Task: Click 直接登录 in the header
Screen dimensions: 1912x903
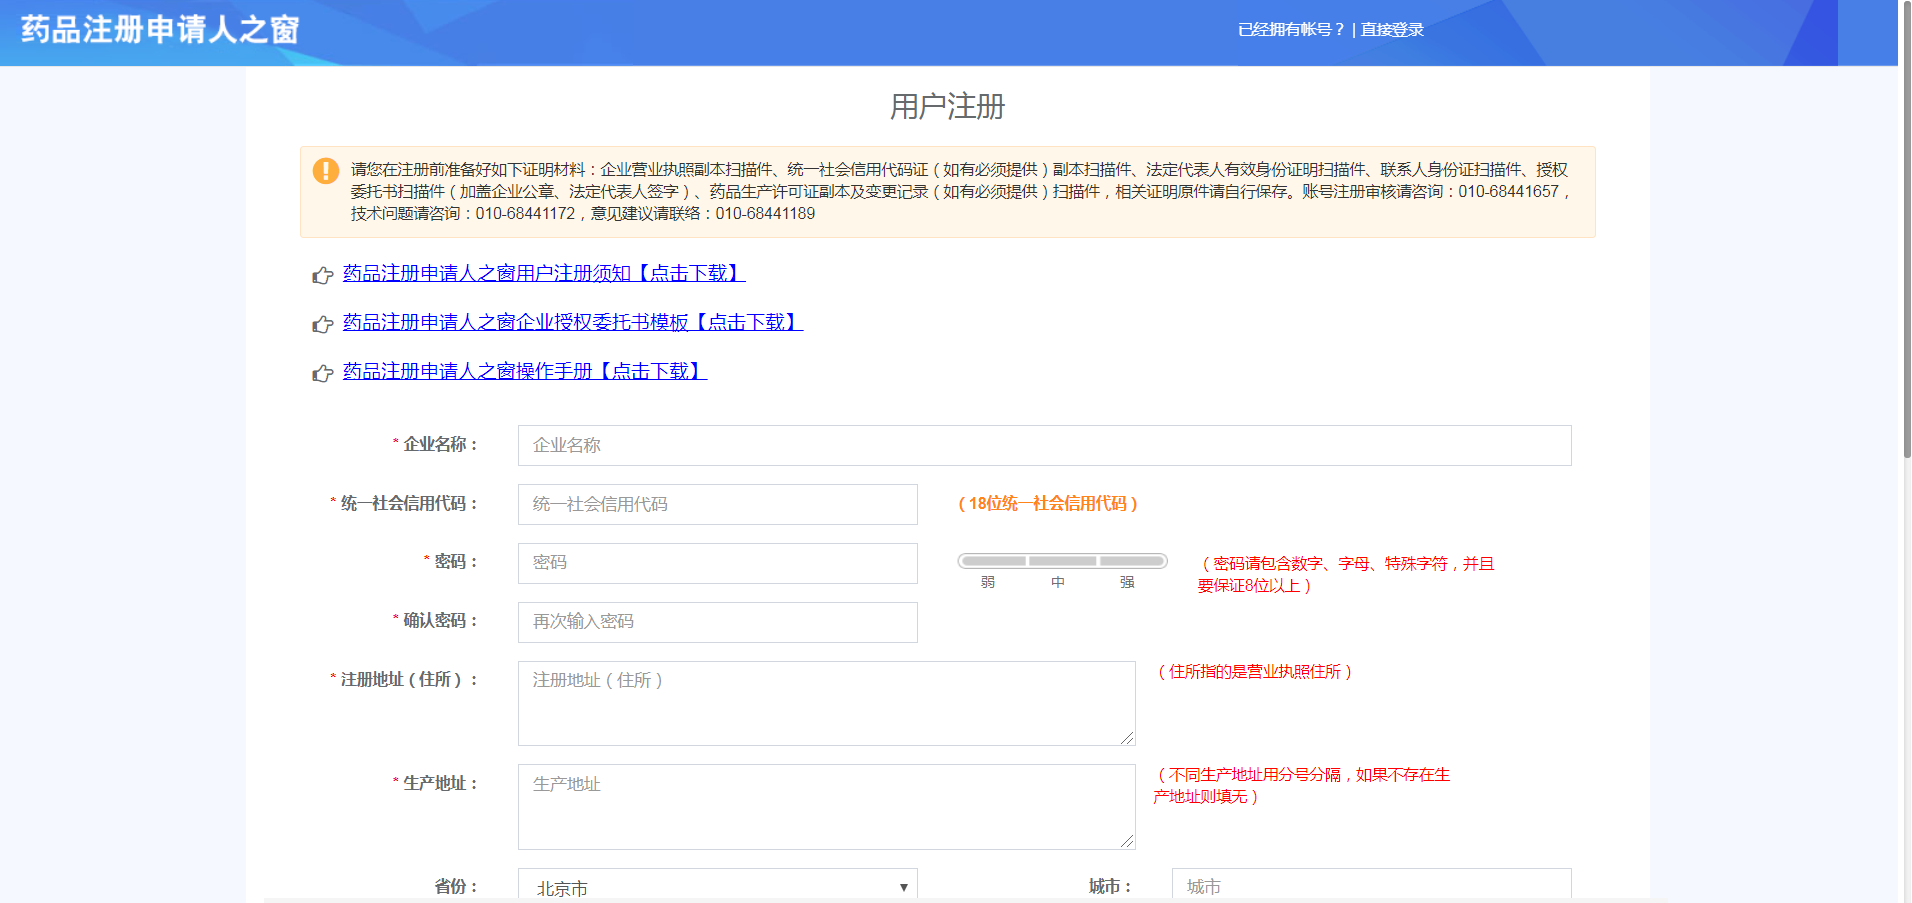Action: 1392,30
